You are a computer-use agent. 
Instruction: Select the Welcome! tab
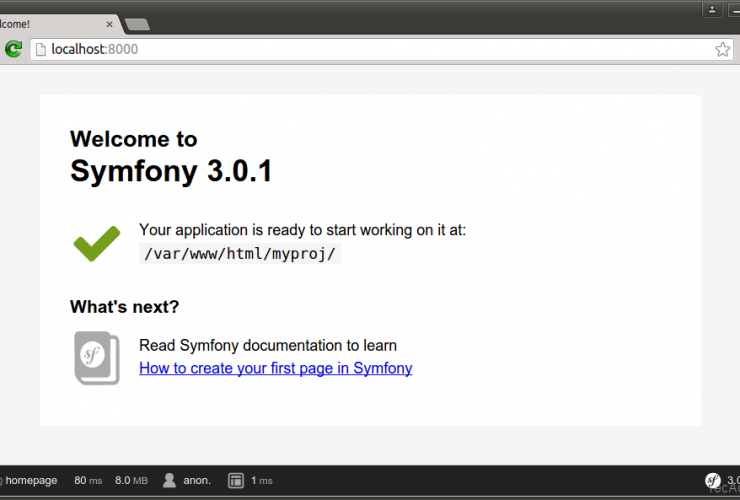[40, 23]
